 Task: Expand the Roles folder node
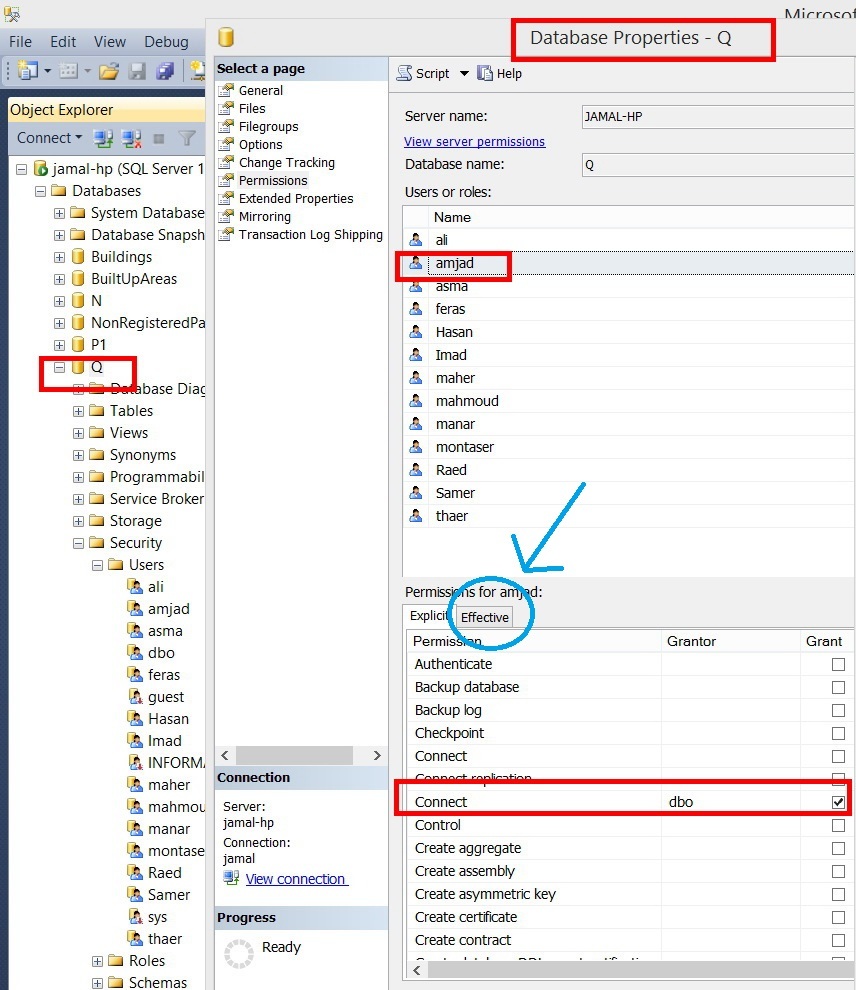click(x=97, y=961)
